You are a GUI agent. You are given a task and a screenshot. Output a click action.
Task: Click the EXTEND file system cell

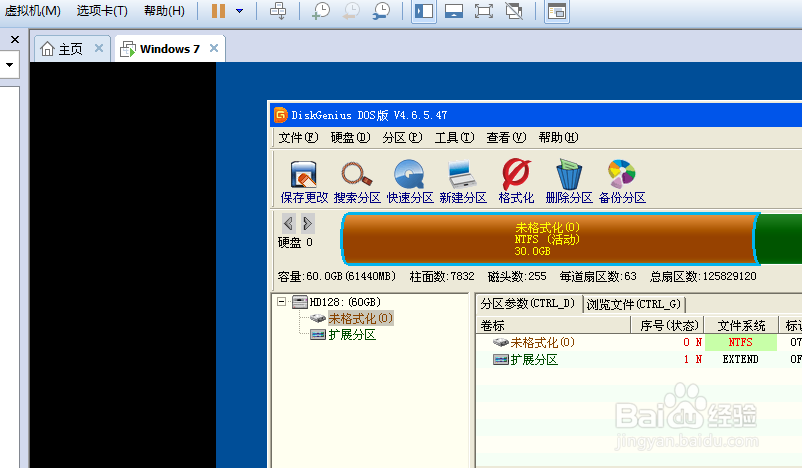click(741, 360)
